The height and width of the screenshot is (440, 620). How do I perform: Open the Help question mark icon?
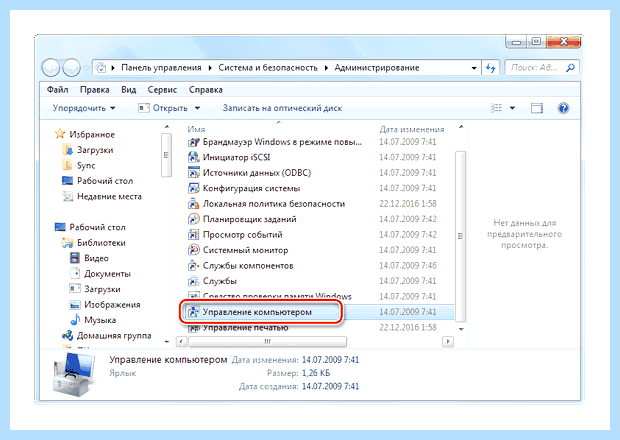pos(563,108)
